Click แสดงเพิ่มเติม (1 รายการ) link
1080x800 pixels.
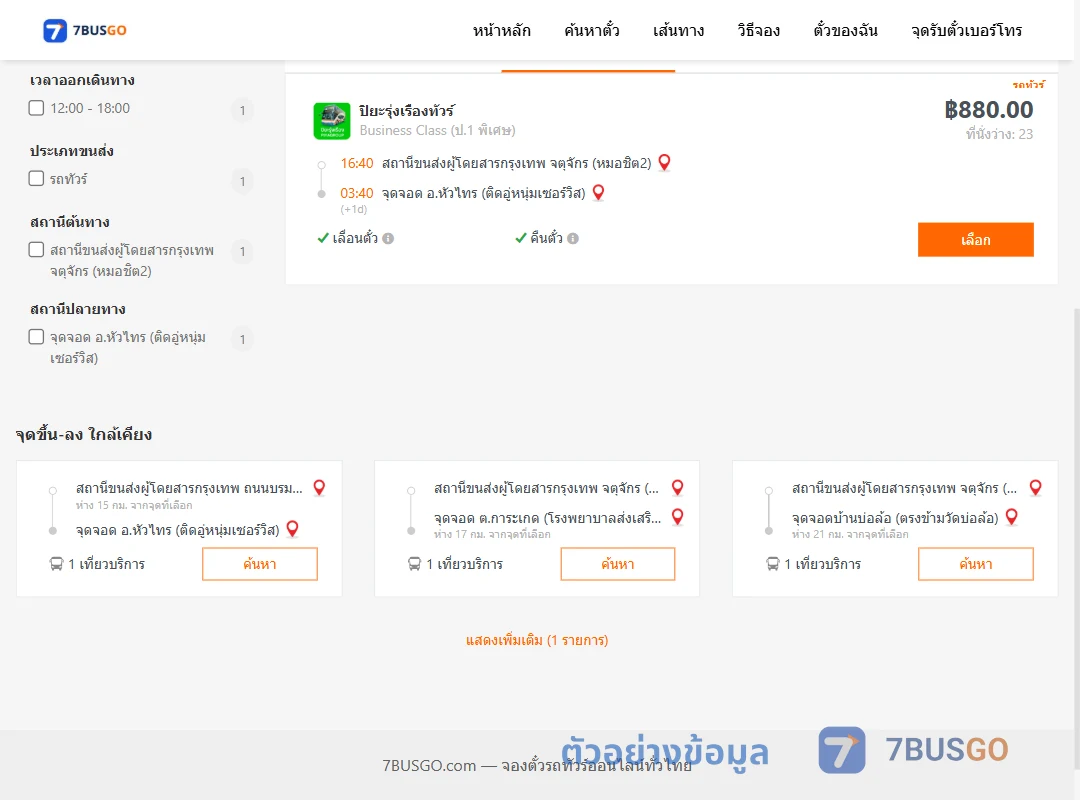tap(537, 640)
